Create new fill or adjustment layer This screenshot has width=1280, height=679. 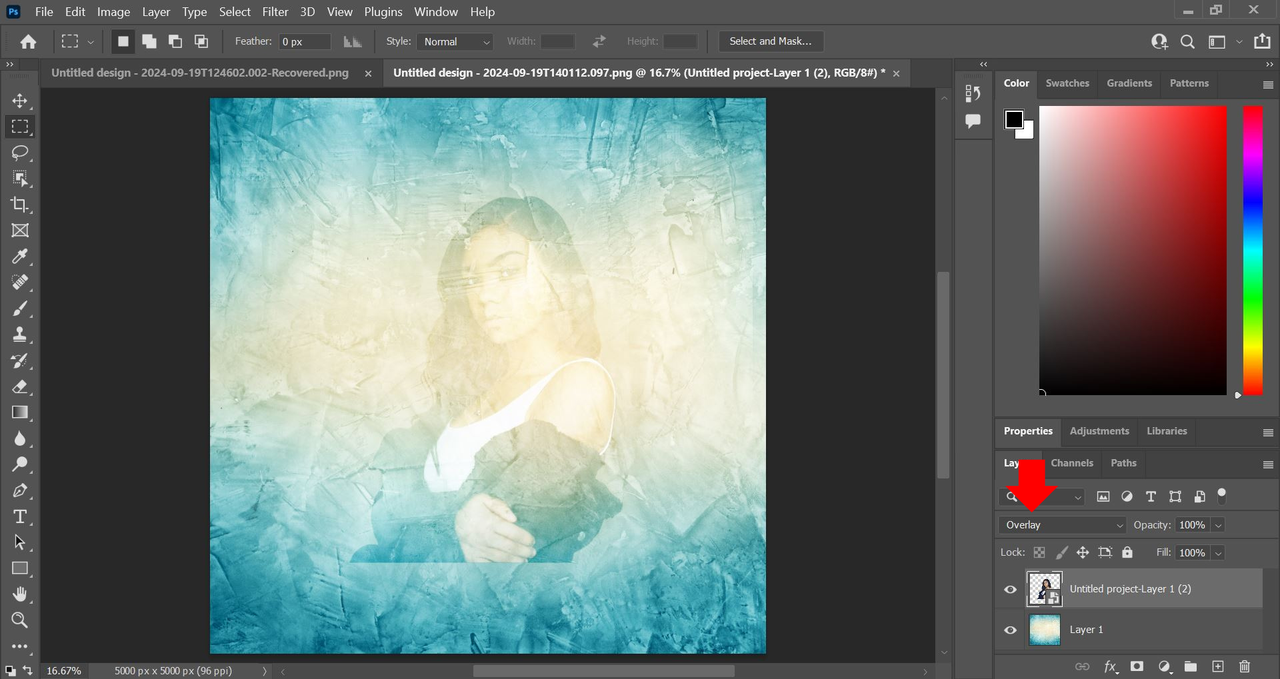[1164, 666]
